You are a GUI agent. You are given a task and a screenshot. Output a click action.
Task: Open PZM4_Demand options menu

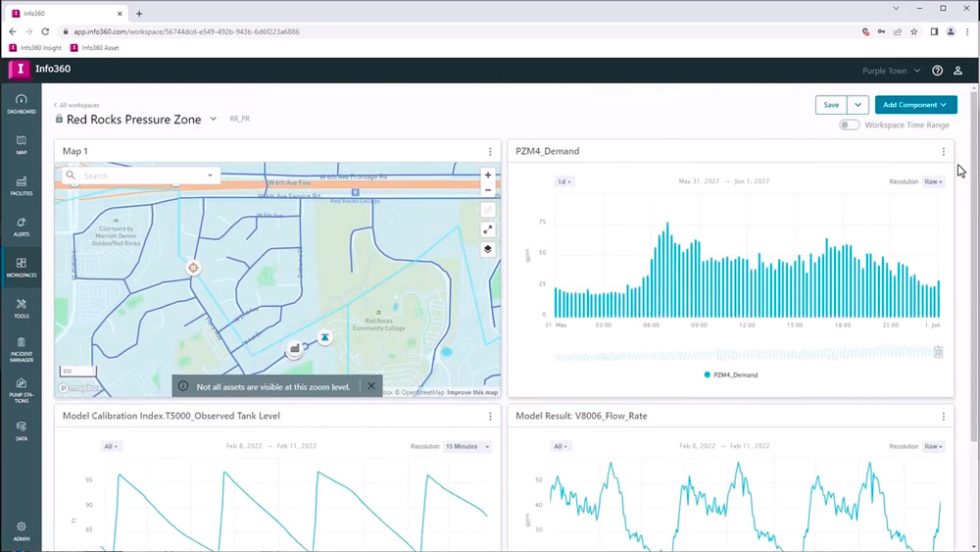click(x=943, y=151)
